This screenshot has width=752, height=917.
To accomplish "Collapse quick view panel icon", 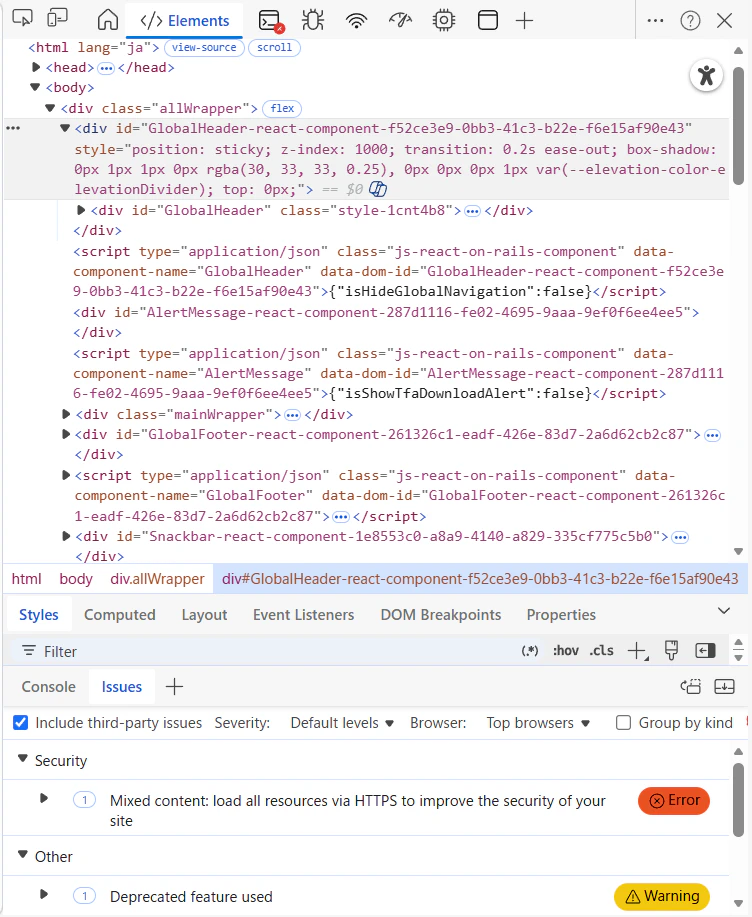I will [x=725, y=687].
